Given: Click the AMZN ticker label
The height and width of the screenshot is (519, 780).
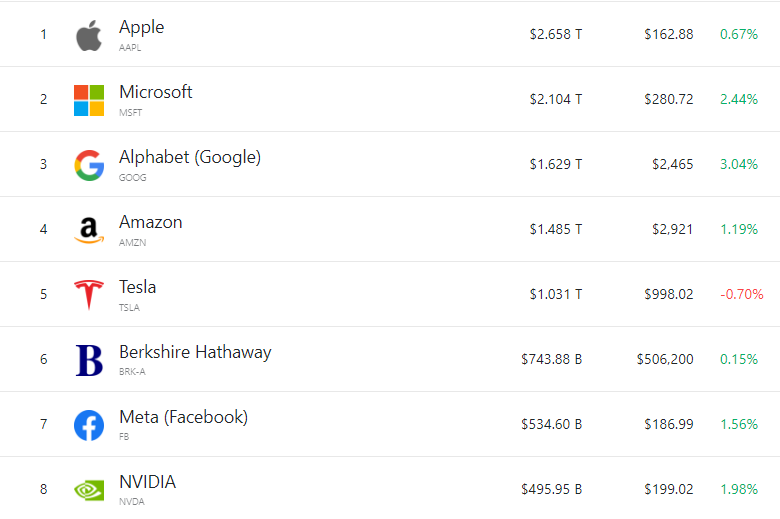Looking at the screenshot, I should tap(132, 243).
